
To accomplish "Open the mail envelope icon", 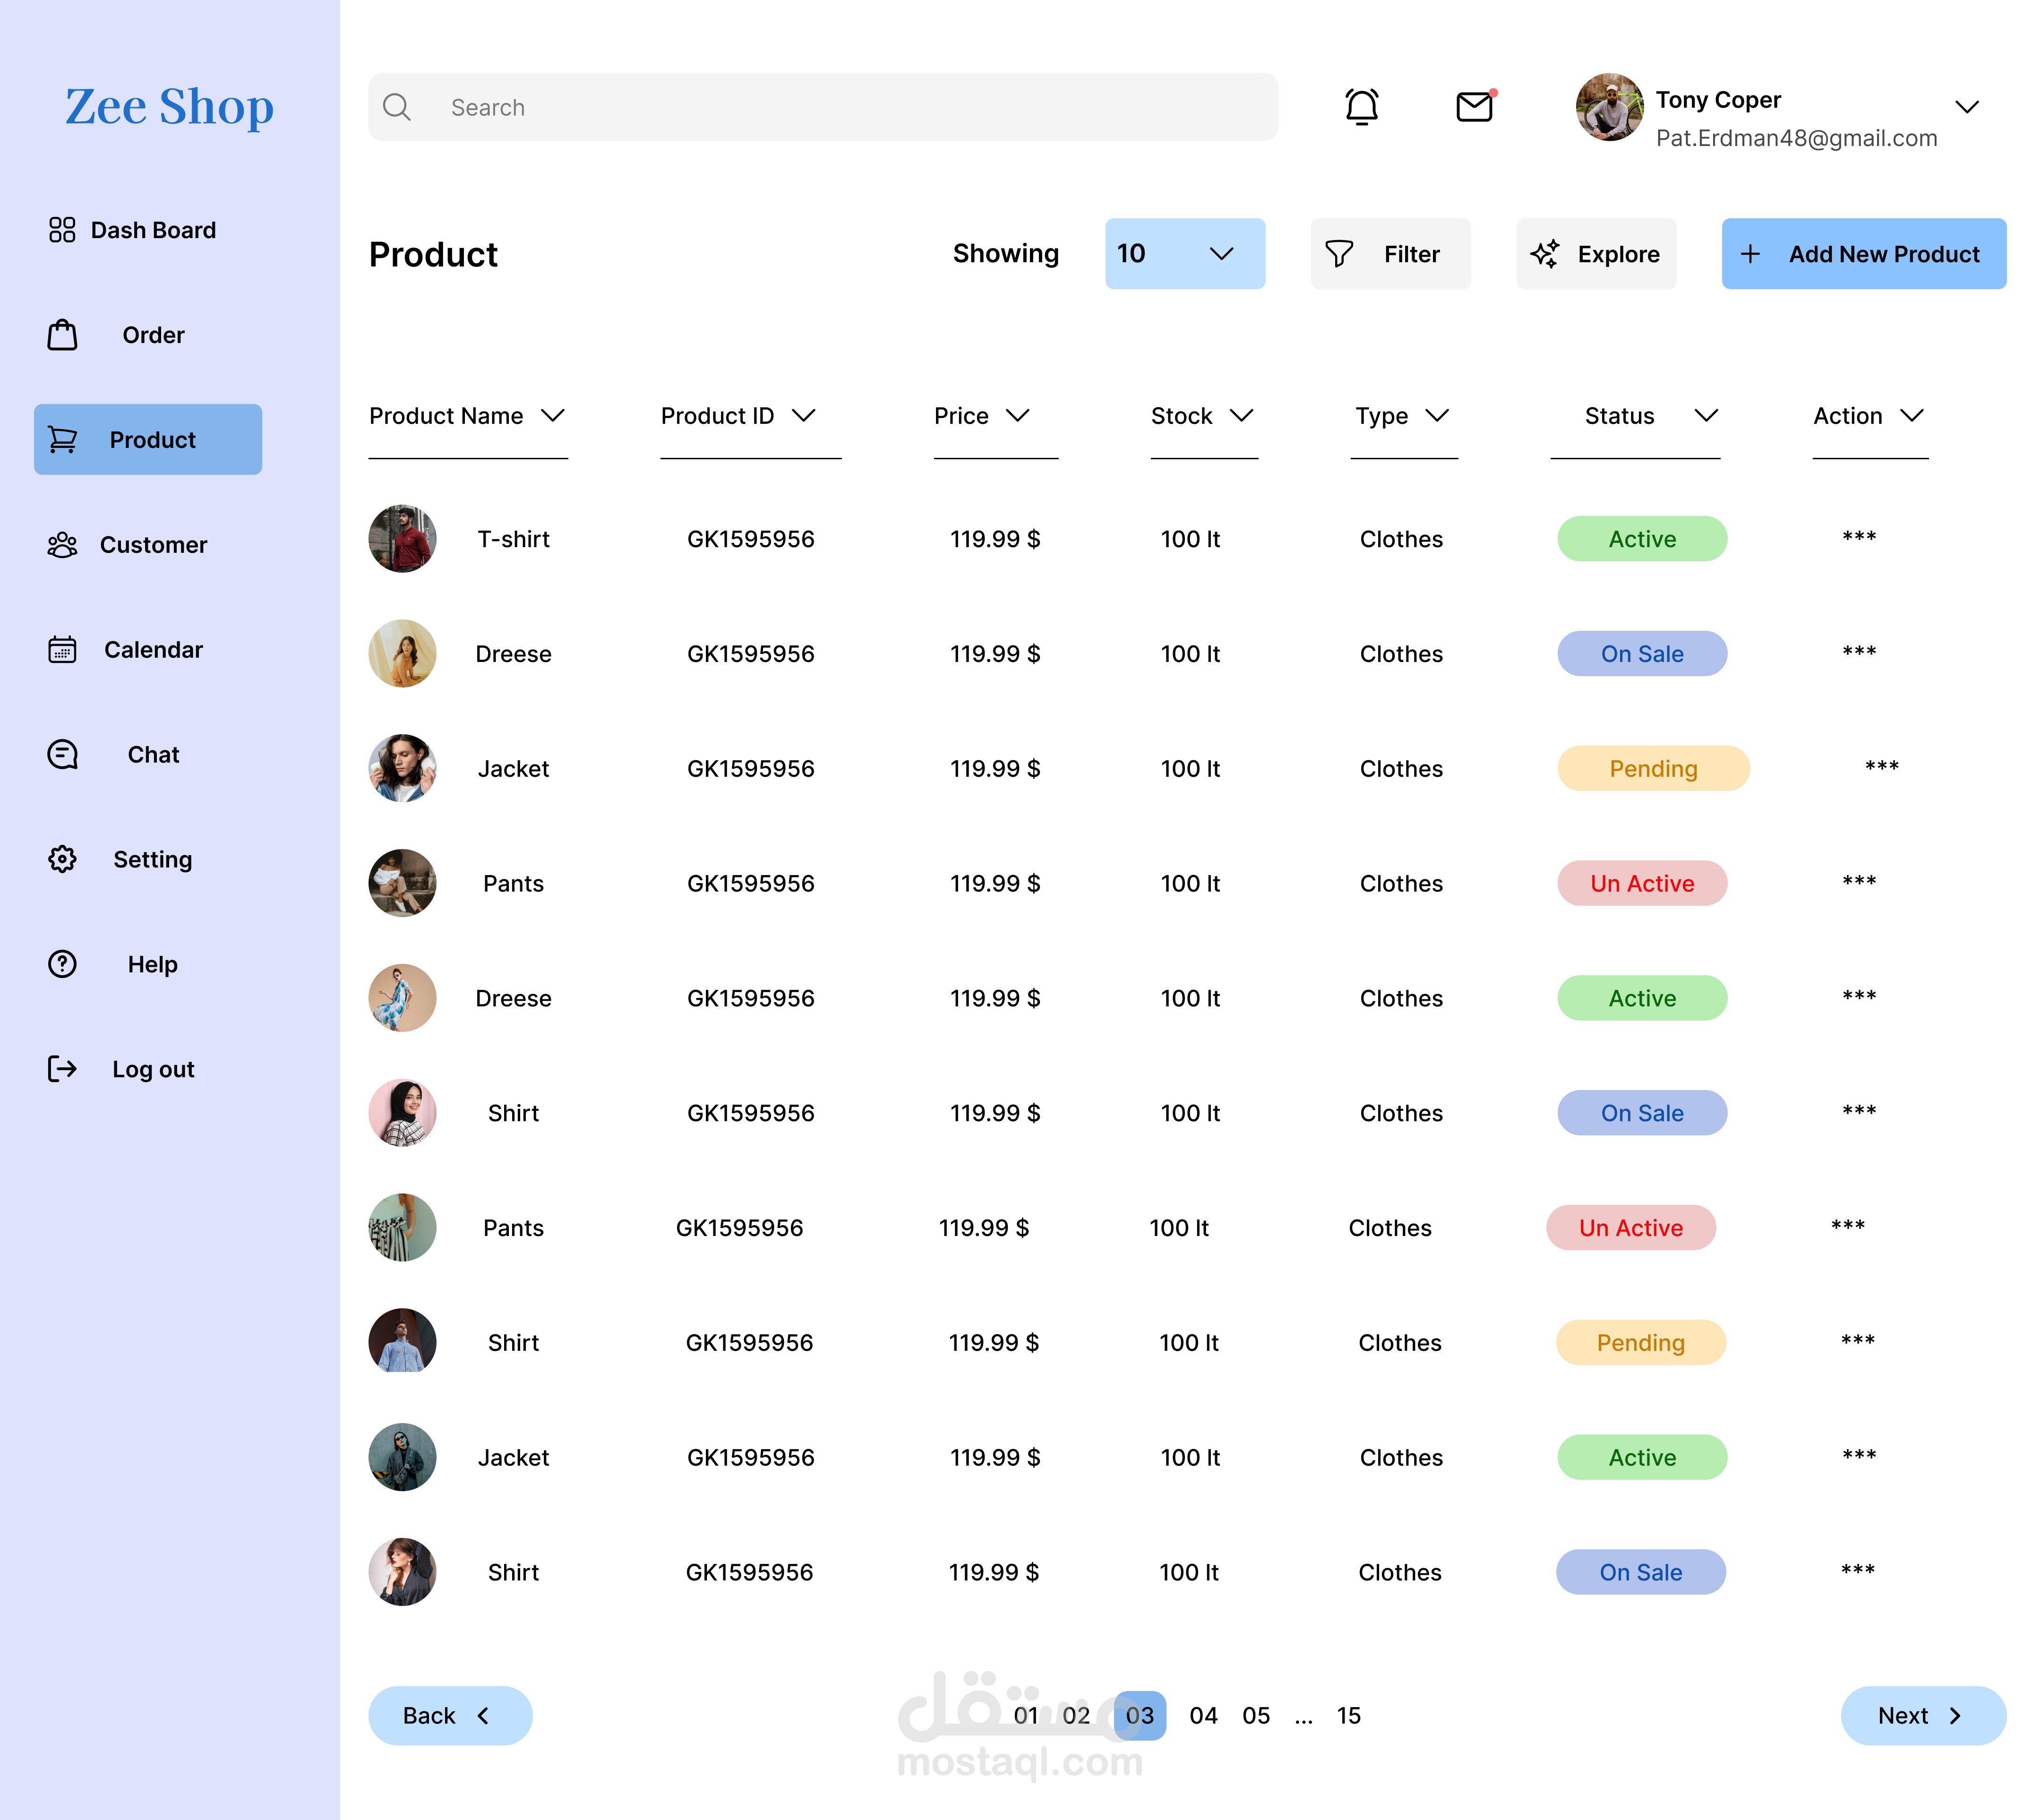I will click(1474, 106).
